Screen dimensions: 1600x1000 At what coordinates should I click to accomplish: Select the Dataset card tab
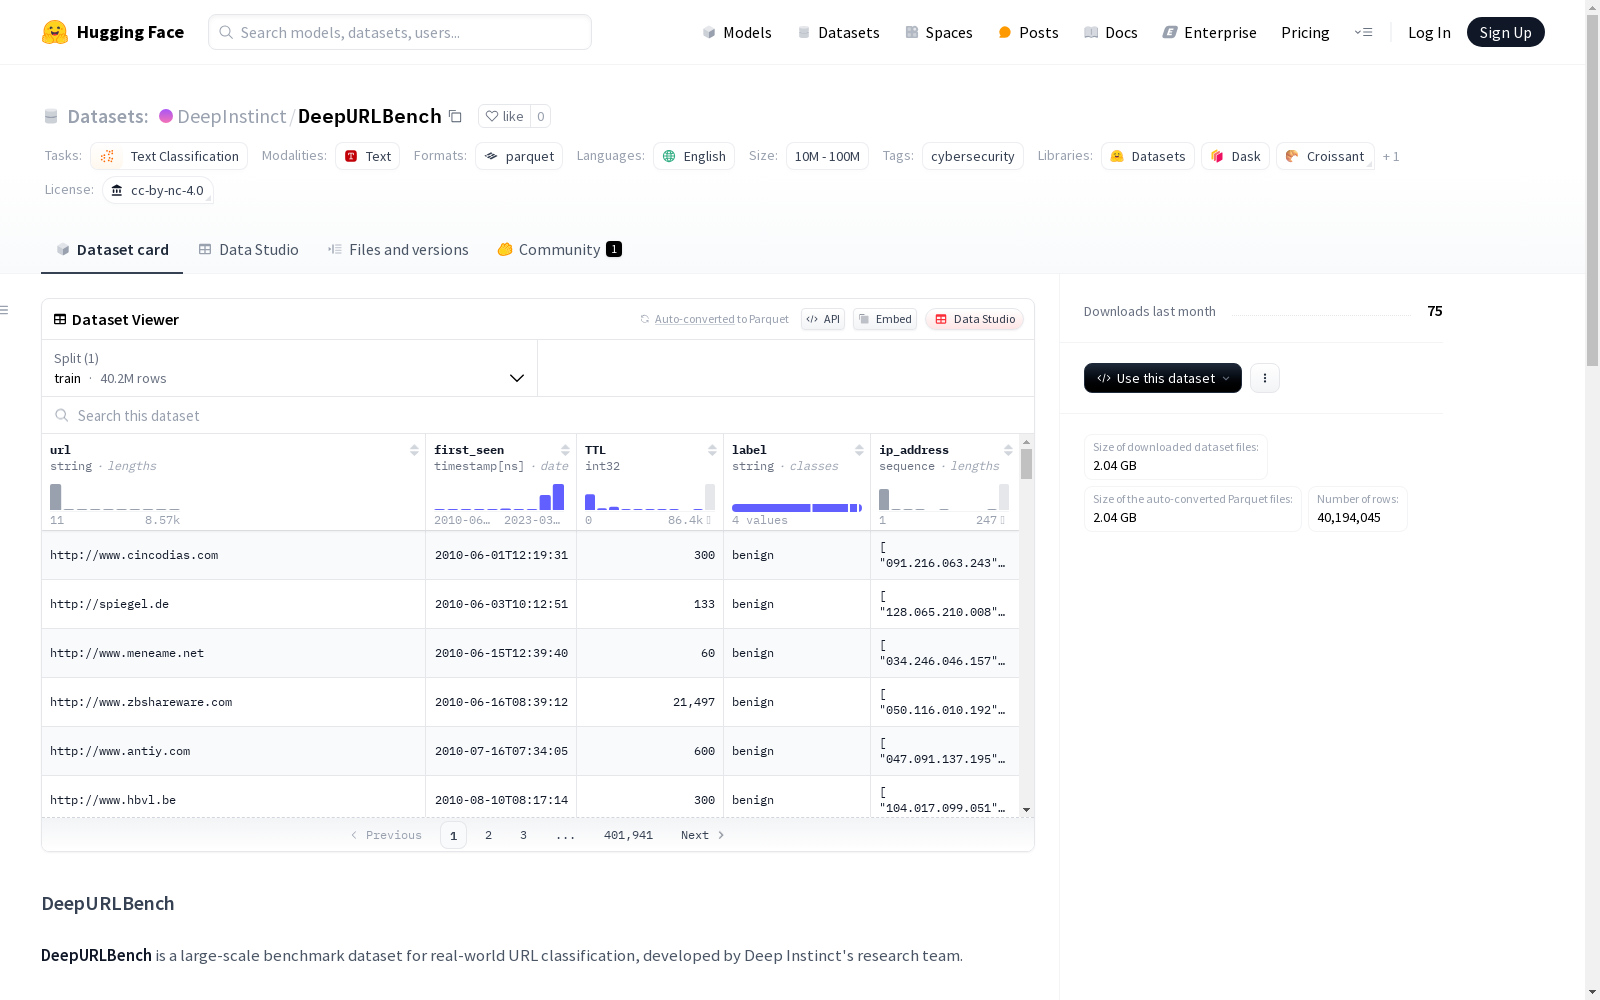click(112, 250)
